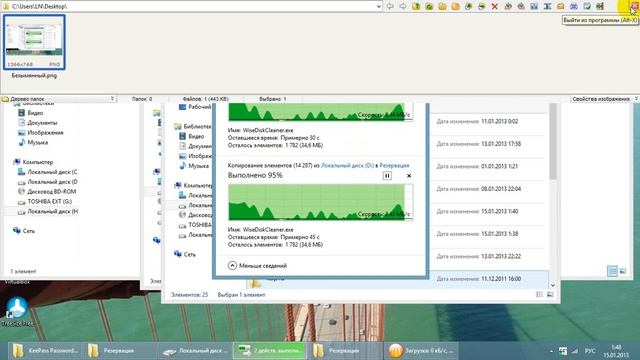The image size is (640, 360).
Task: Pause the 95% copy operation
Action: click(387, 176)
